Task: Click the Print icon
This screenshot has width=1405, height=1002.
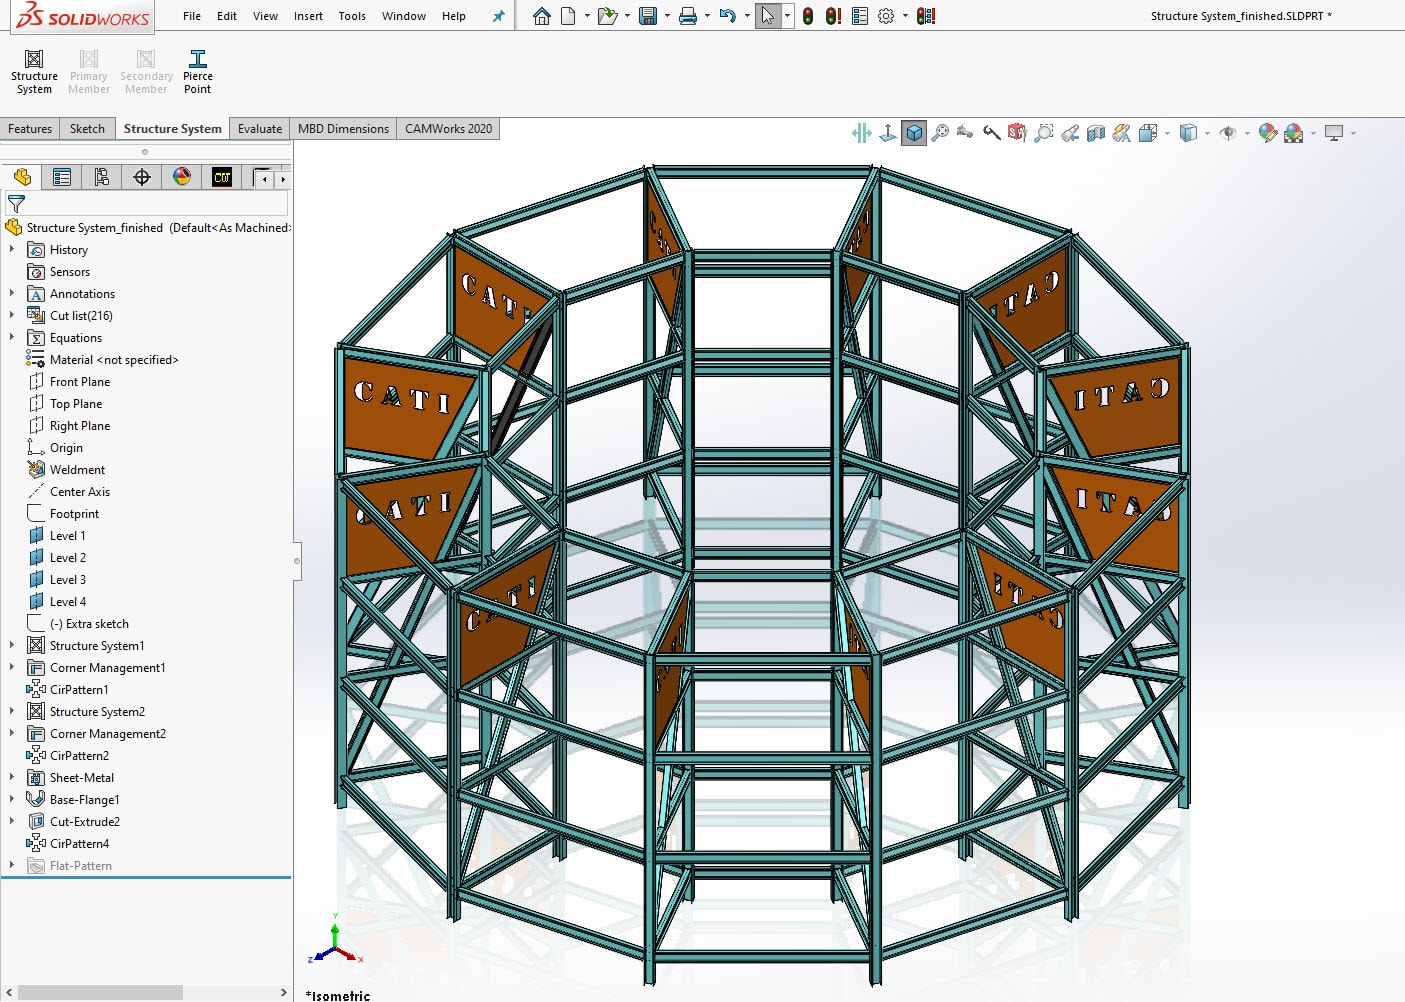Action: click(x=688, y=16)
